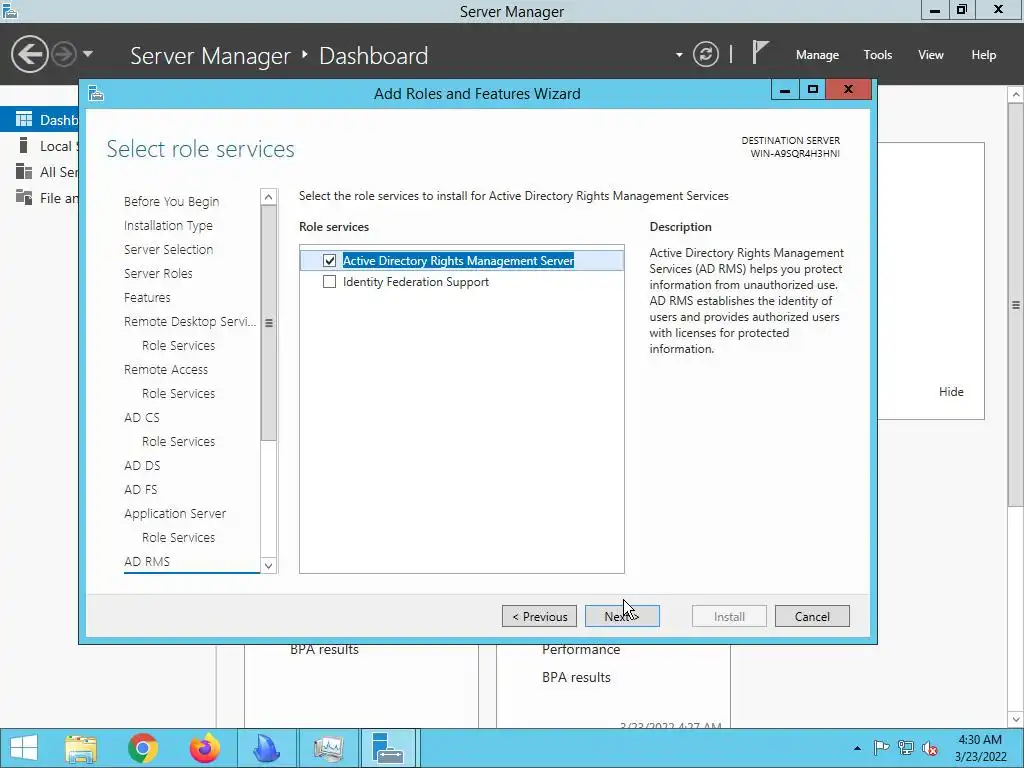Click wizard steps scrollbar up arrow
The image size is (1024, 768).
268,197
